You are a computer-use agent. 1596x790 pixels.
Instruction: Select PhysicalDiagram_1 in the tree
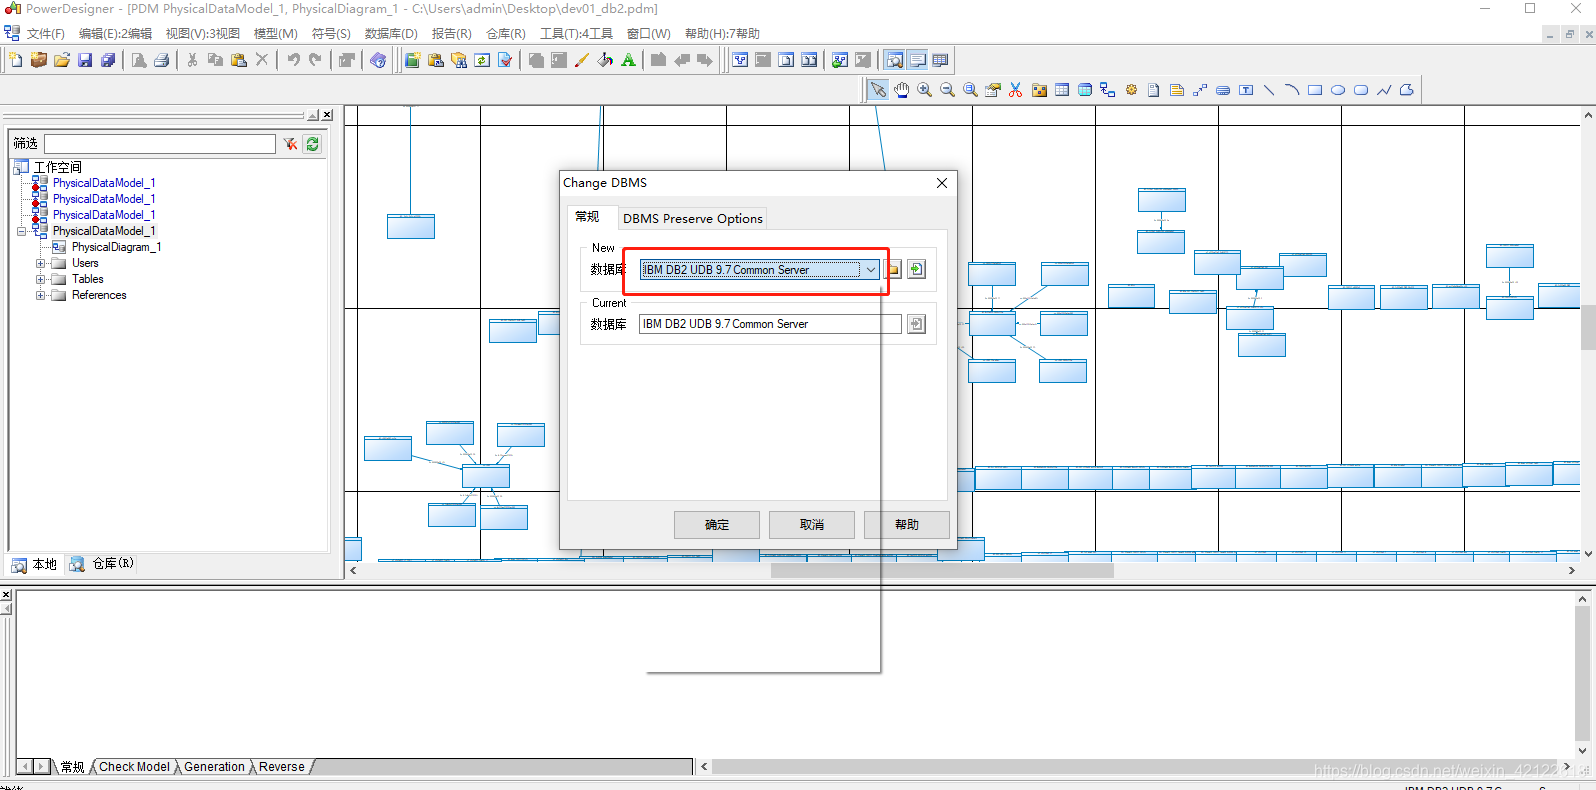pos(116,247)
